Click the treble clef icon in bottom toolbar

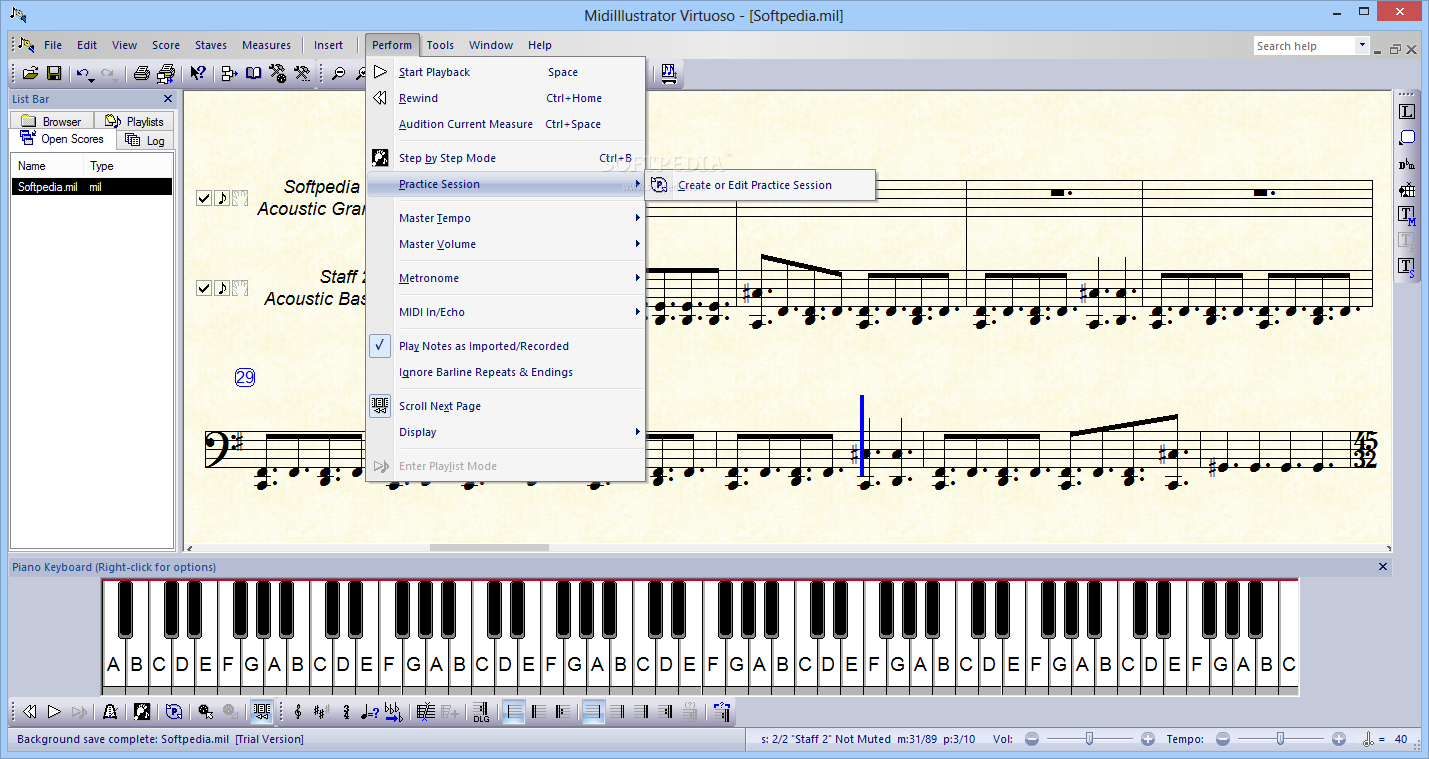[x=297, y=712]
